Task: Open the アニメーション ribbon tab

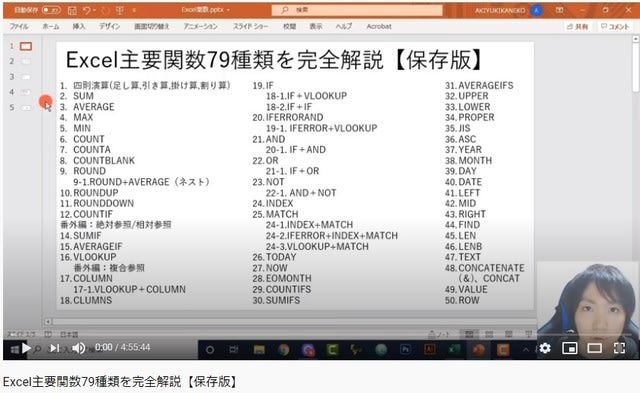Action: pyautogui.click(x=200, y=26)
